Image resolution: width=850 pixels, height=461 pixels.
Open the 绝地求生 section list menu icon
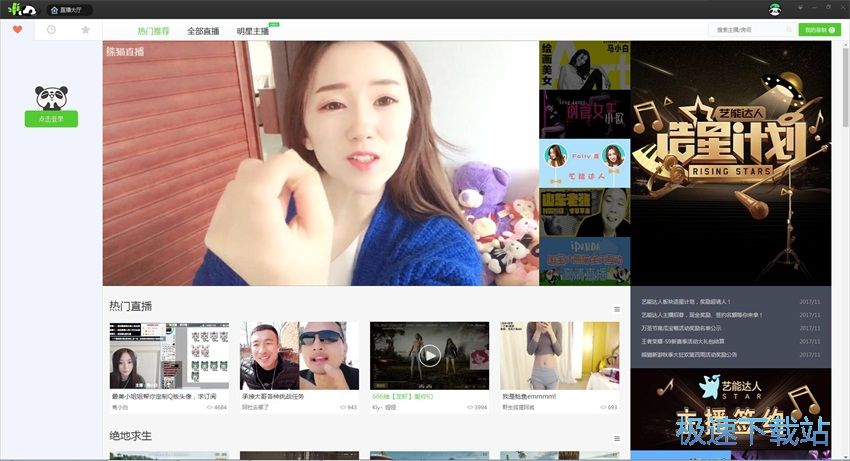pos(617,438)
